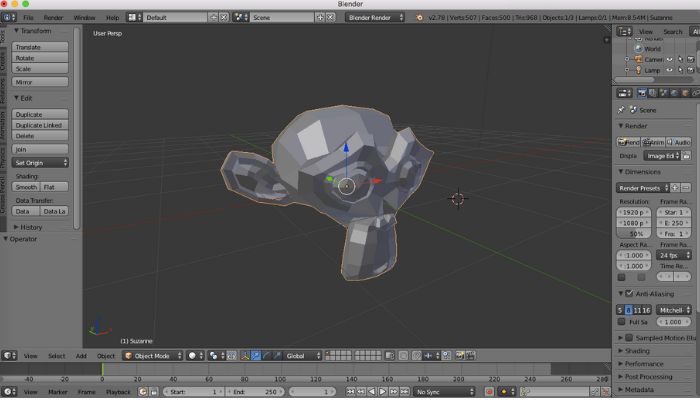Viewport: 700px width, 400px height.
Task: Open the No Sync dropdown
Action: pos(444,392)
